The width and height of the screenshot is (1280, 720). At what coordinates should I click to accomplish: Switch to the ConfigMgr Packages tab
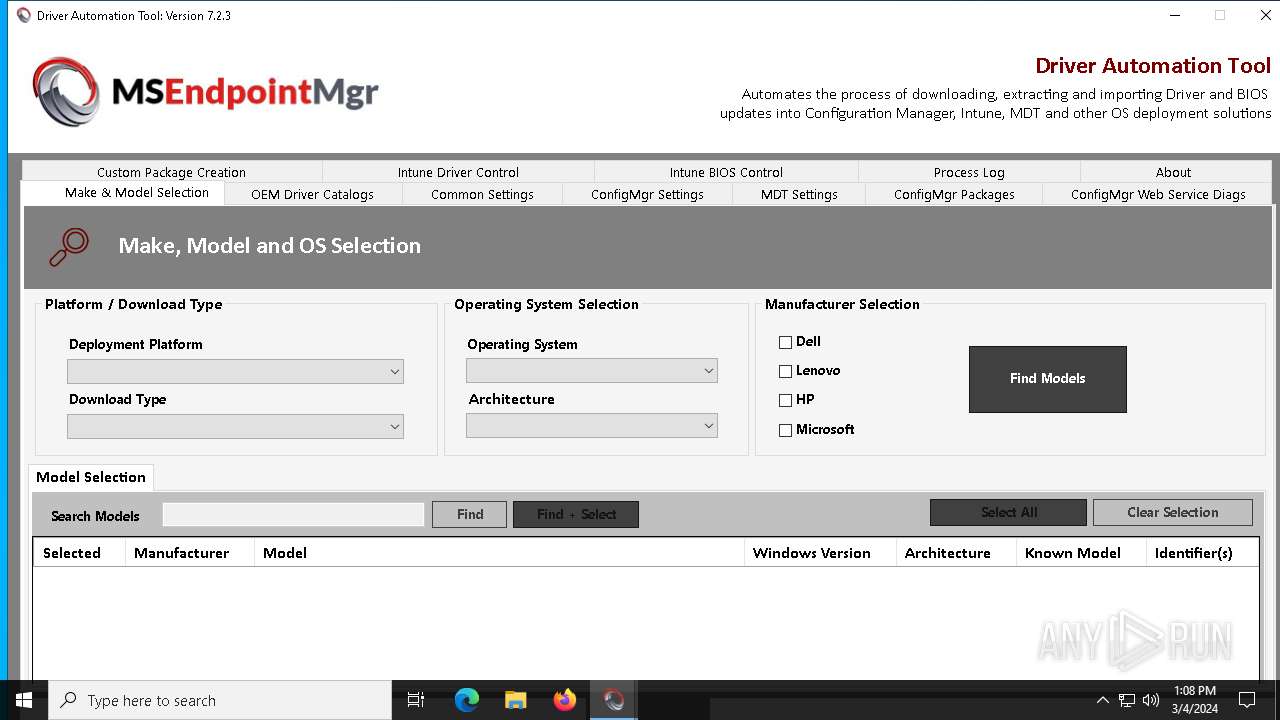(x=954, y=194)
